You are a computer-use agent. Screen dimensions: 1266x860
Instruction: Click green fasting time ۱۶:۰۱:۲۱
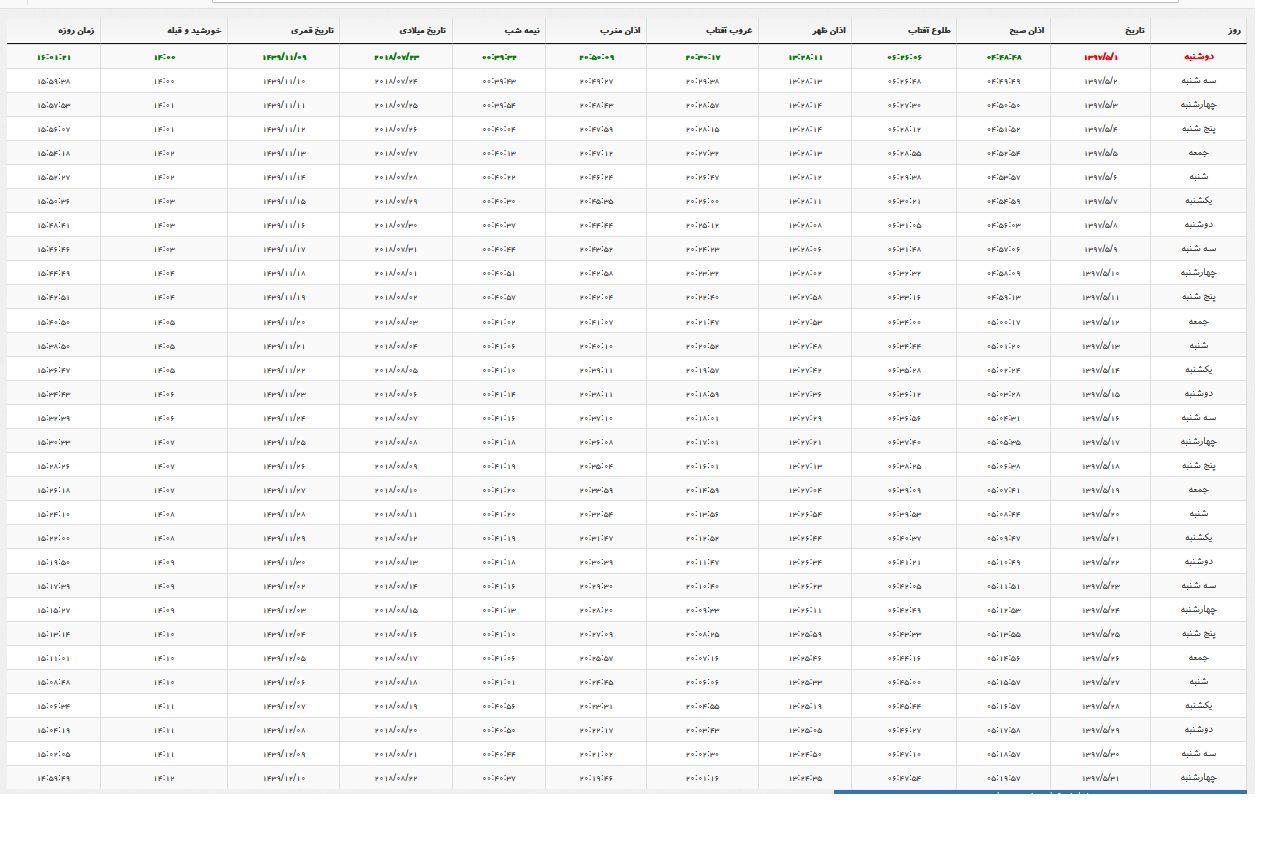53,57
